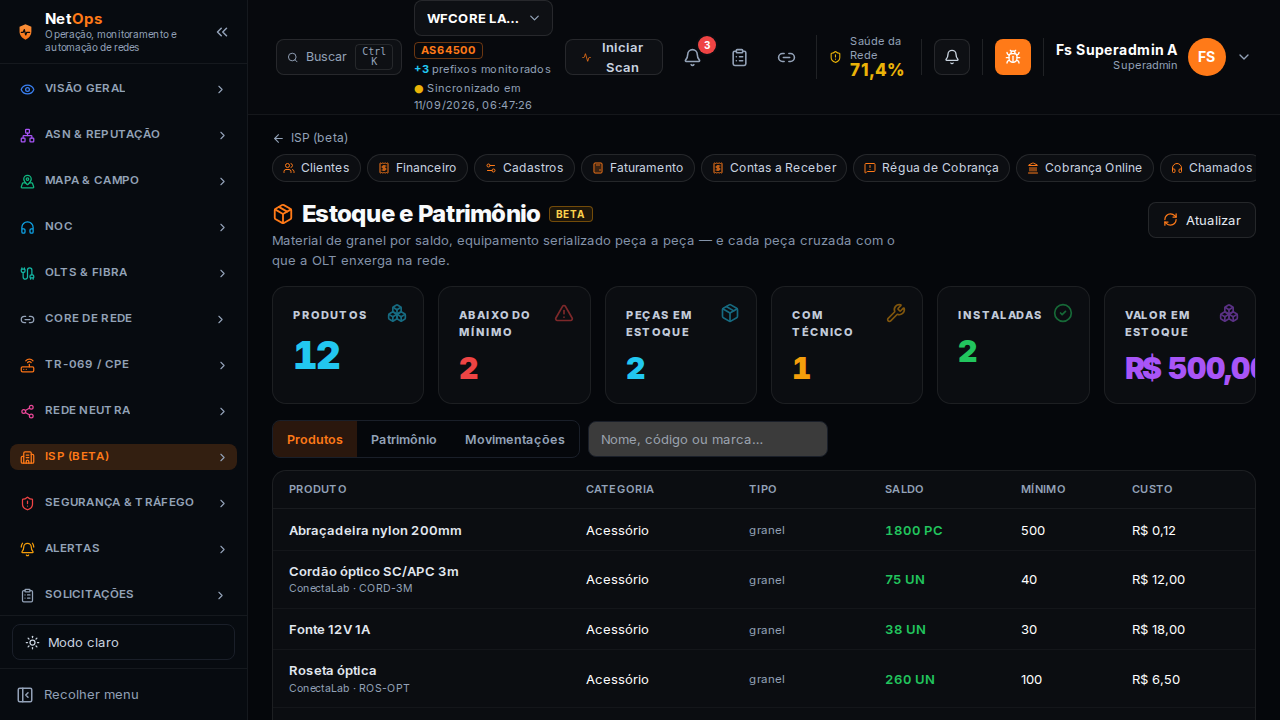Expand TR-069 / CPE sidebar section
Image resolution: width=1280 pixels, height=720 pixels.
pos(123,365)
